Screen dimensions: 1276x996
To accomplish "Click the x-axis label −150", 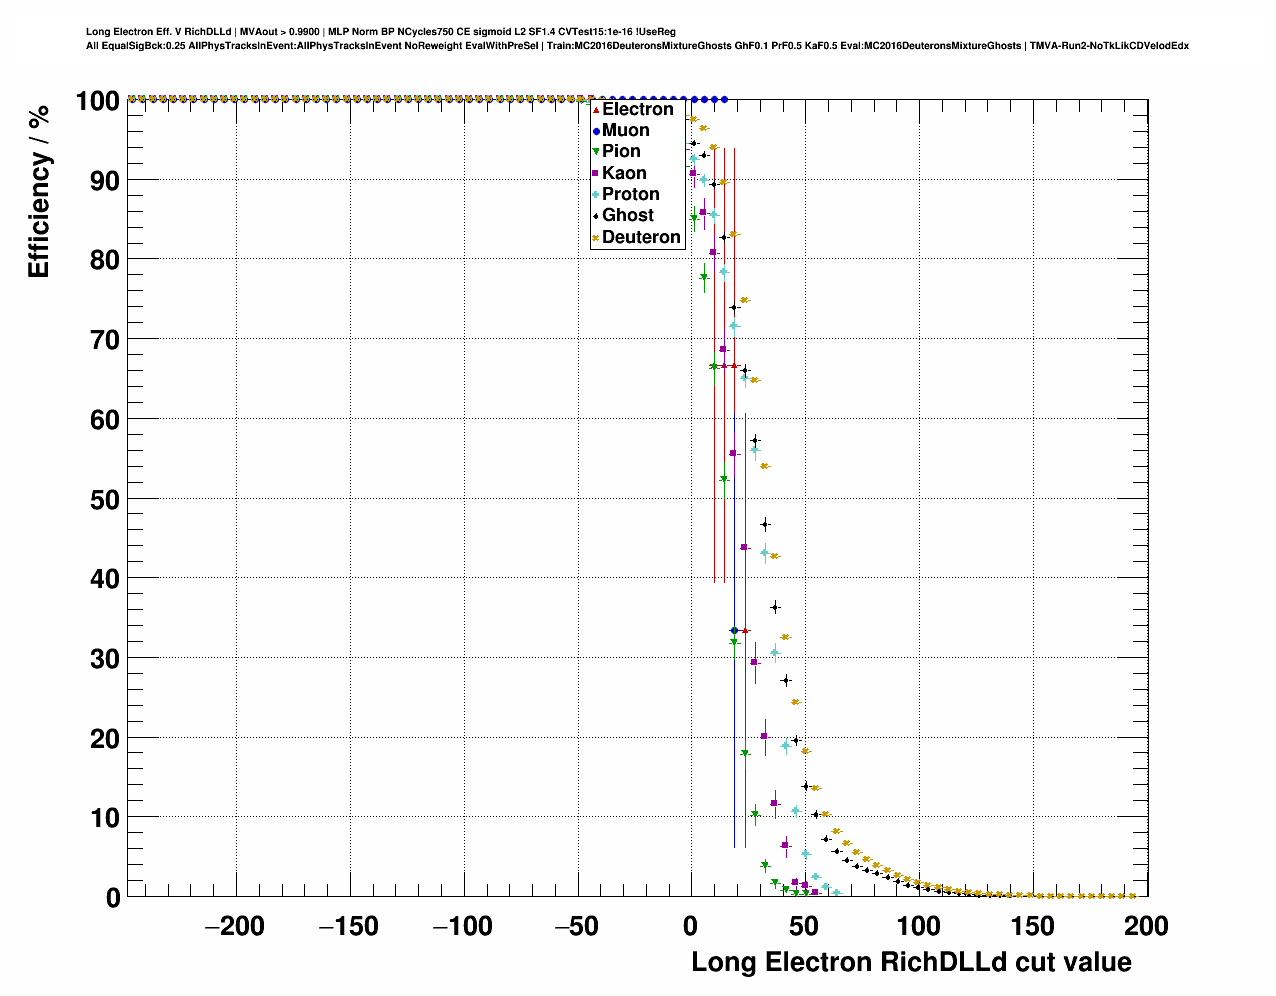I will (x=348, y=926).
